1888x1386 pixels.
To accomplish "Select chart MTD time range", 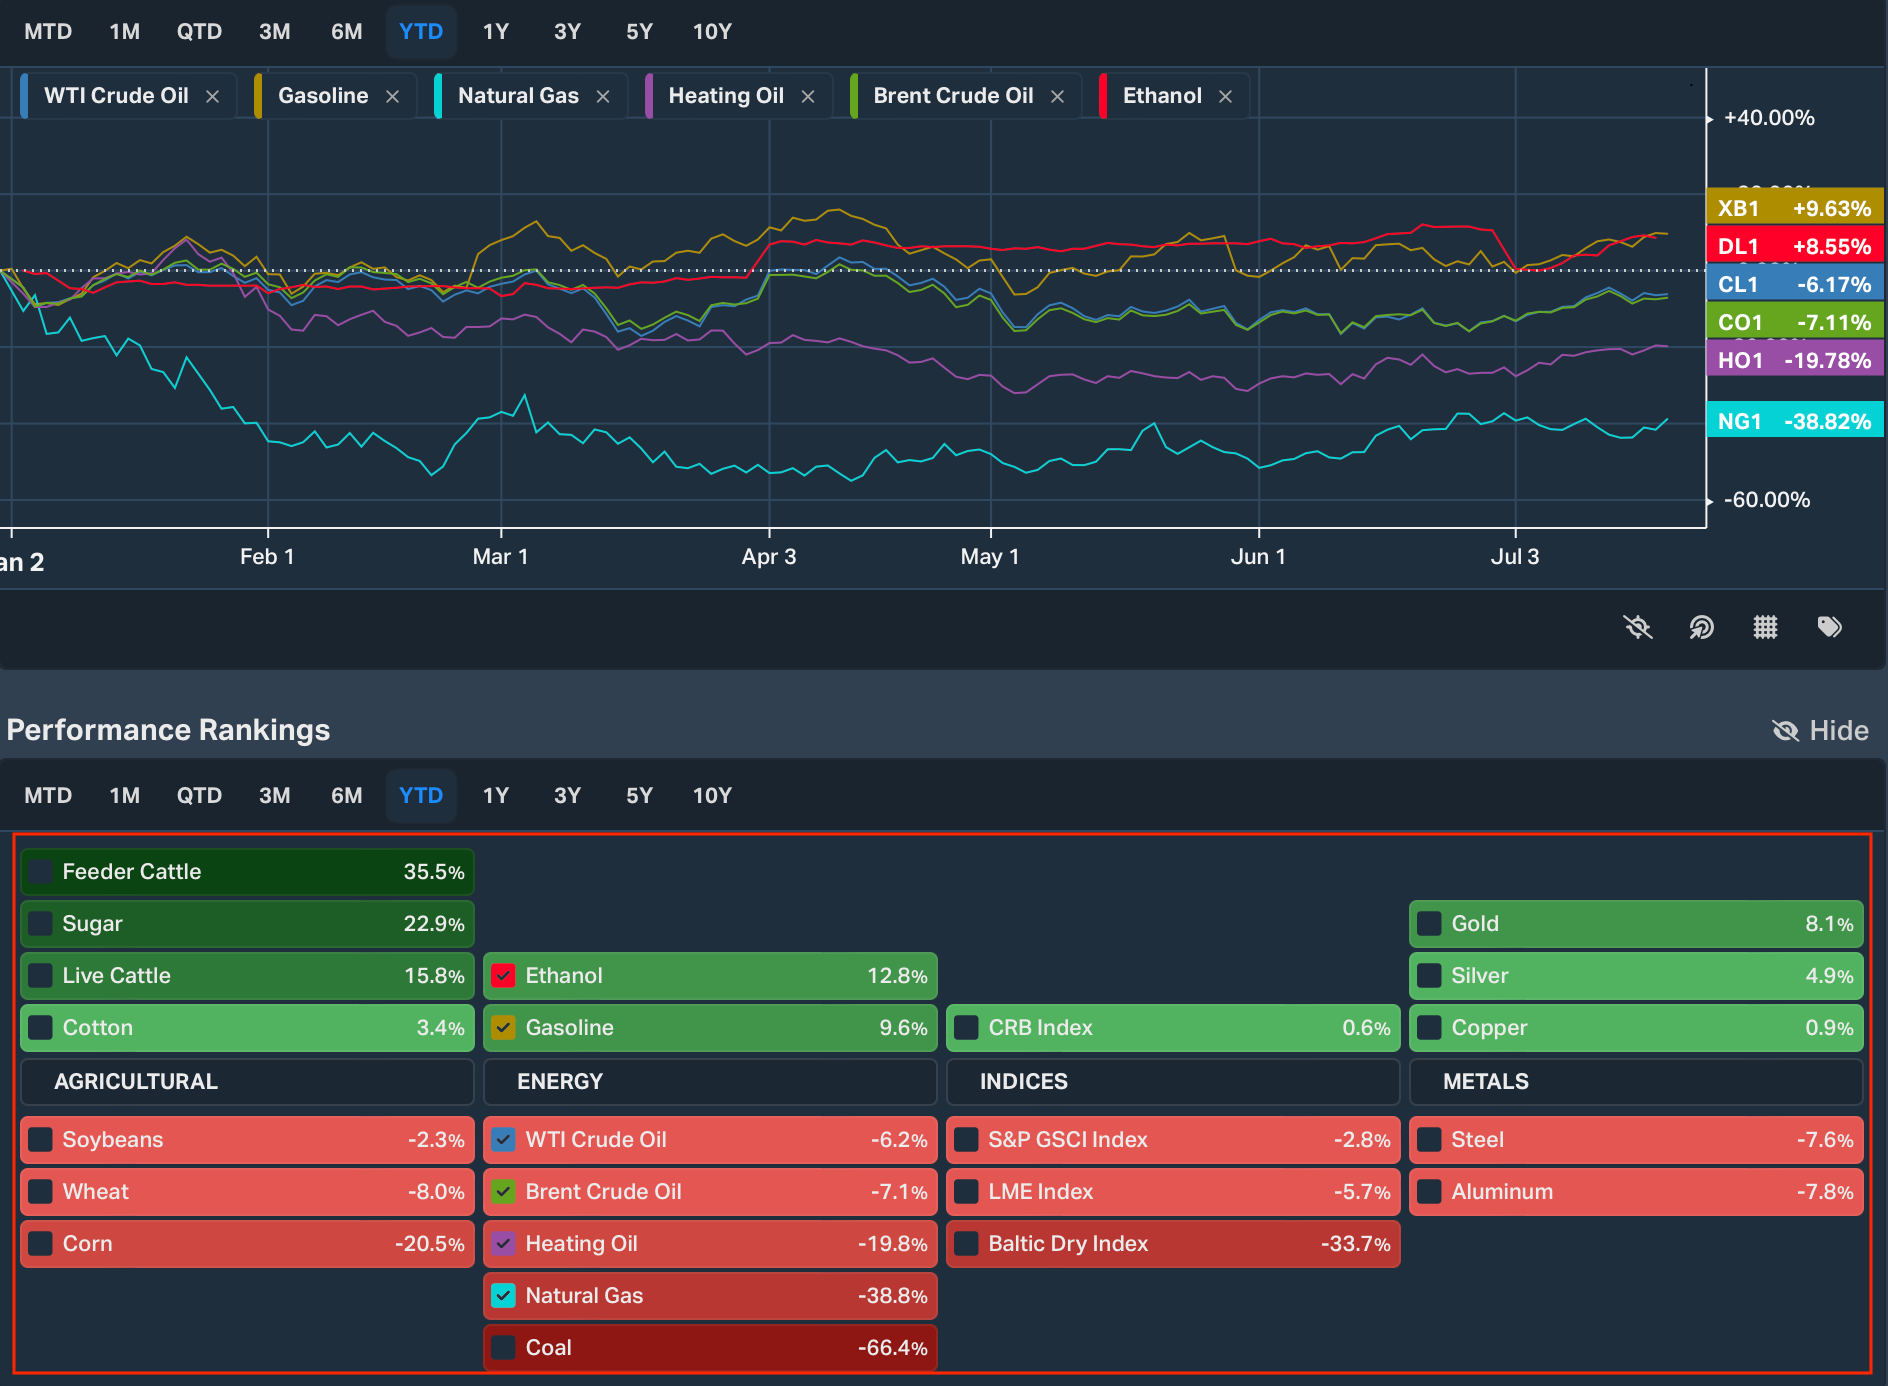I will point(48,32).
